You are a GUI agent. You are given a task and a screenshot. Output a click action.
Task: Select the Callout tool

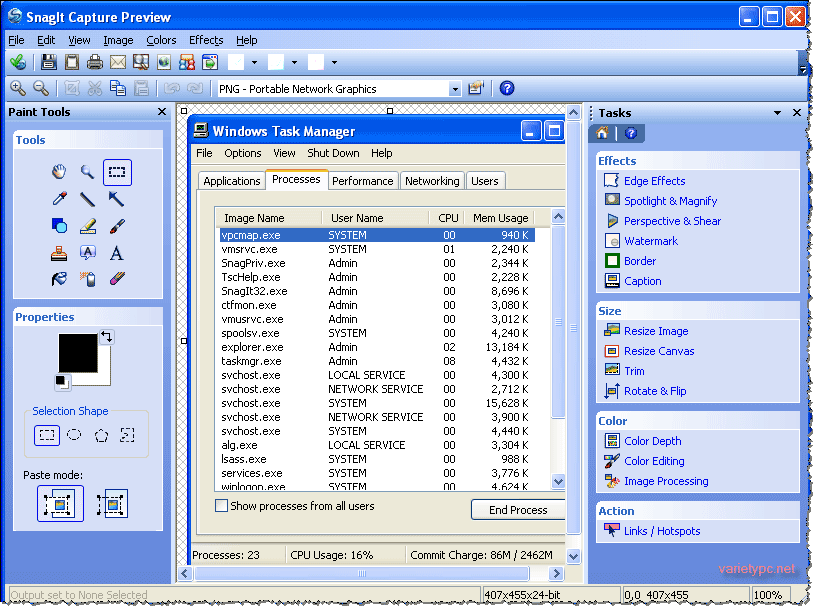tap(88, 253)
